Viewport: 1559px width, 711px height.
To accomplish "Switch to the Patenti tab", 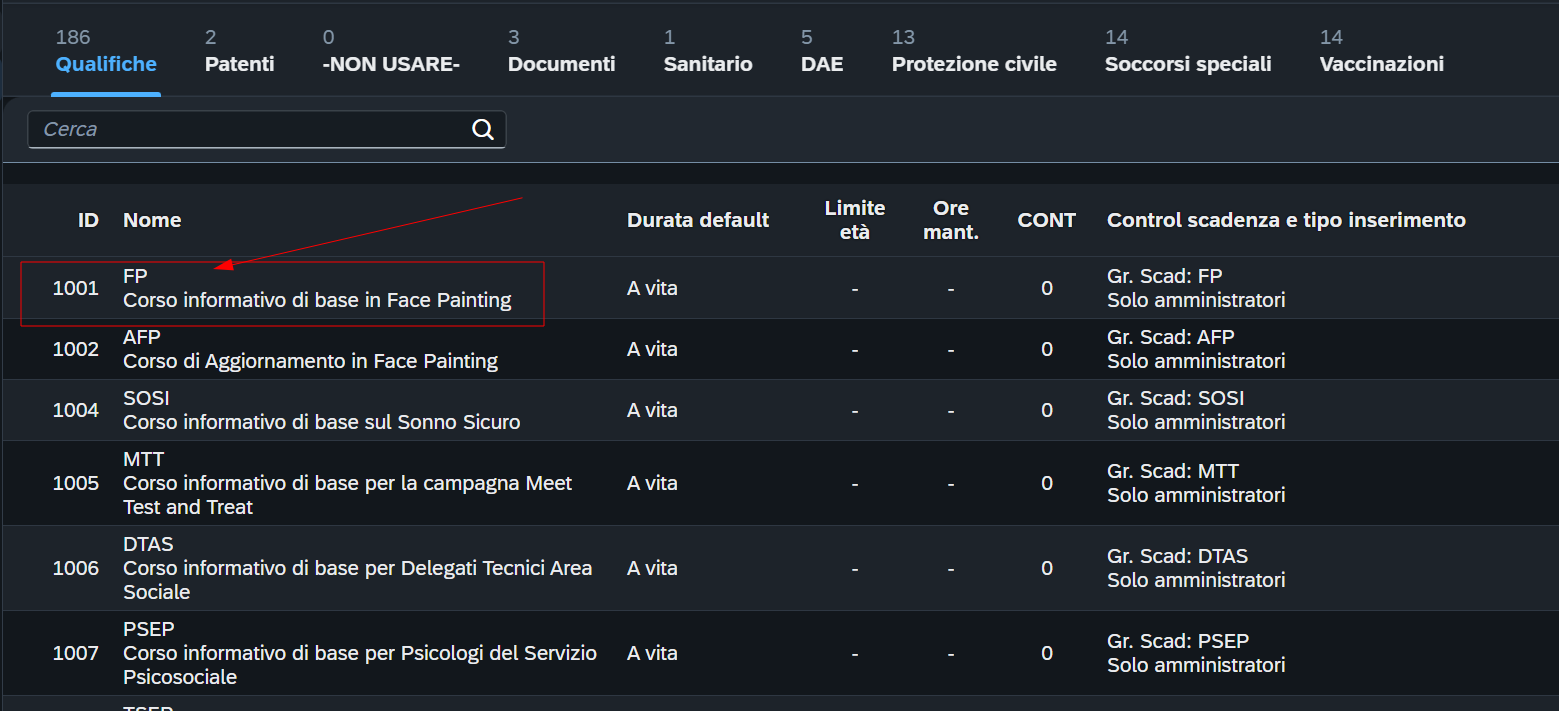I will (239, 52).
